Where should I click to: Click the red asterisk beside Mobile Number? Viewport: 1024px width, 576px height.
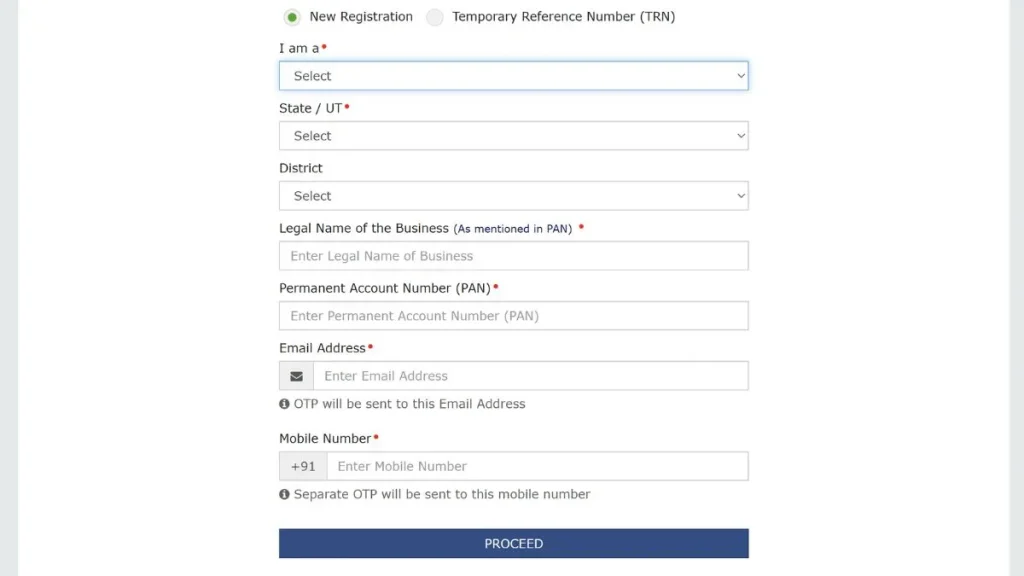point(376,435)
